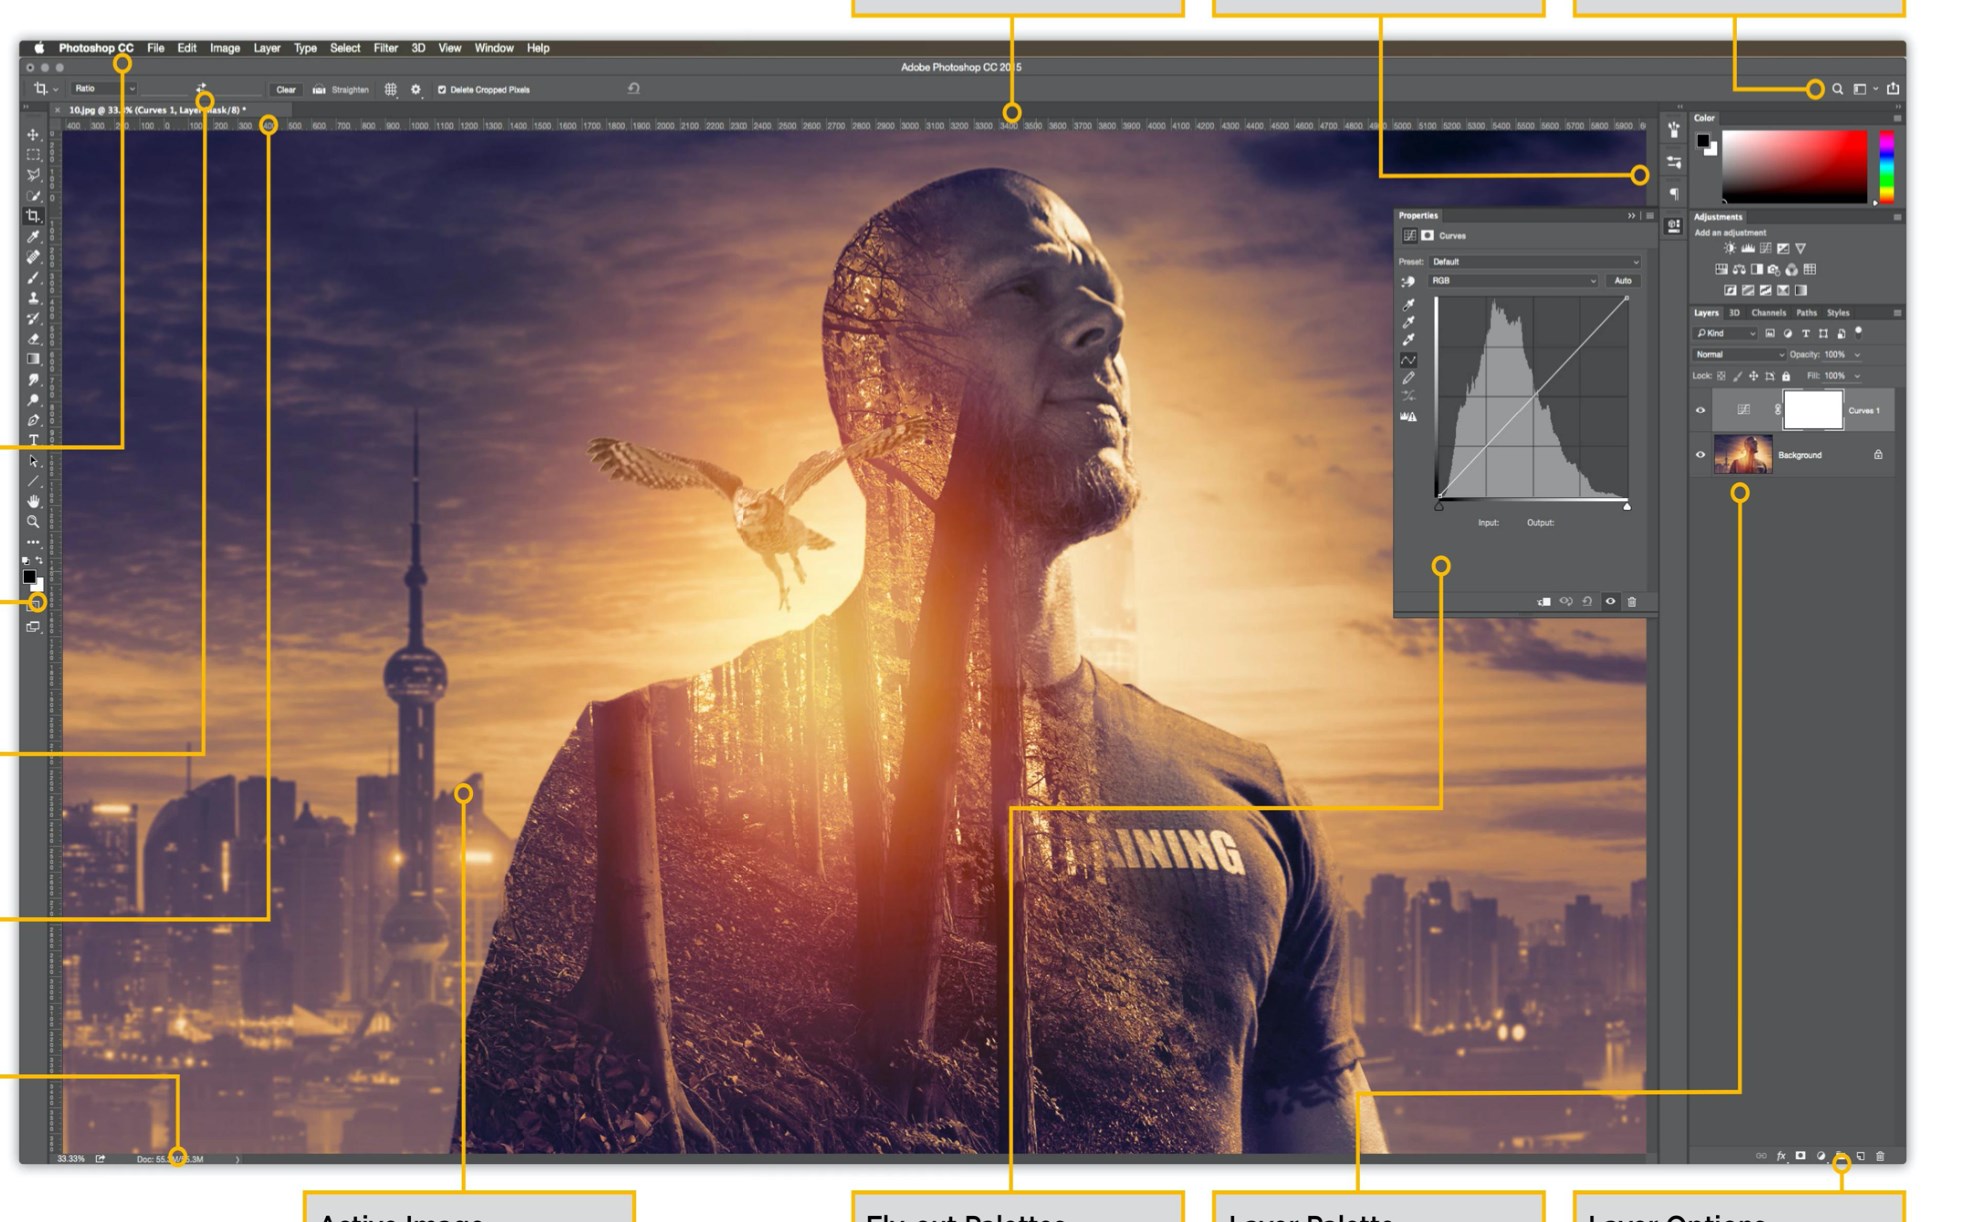Hide the Background layer
Image resolution: width=1964 pixels, height=1222 pixels.
point(1700,455)
